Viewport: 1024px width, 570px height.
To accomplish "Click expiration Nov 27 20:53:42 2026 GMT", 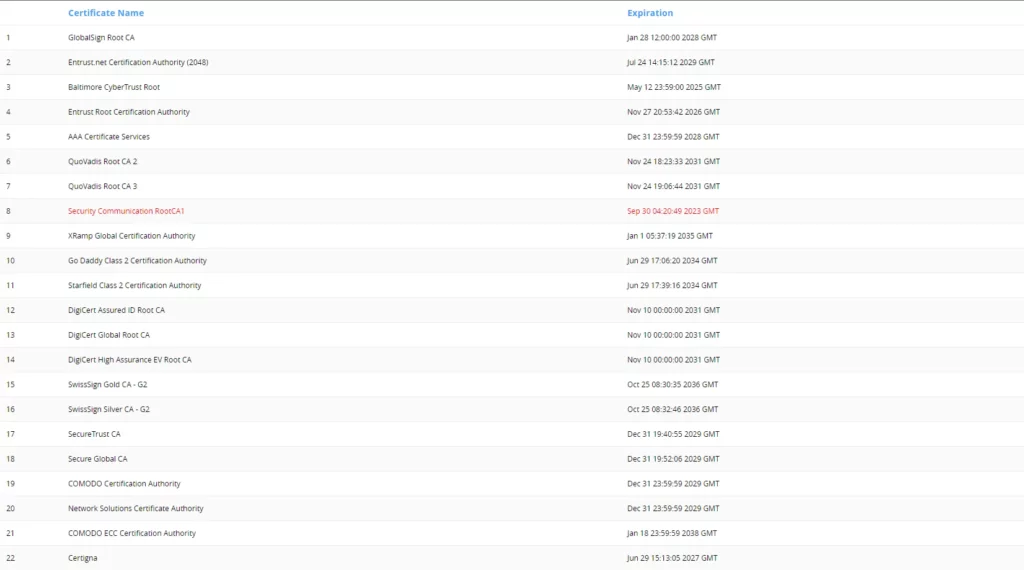I will 673,112.
